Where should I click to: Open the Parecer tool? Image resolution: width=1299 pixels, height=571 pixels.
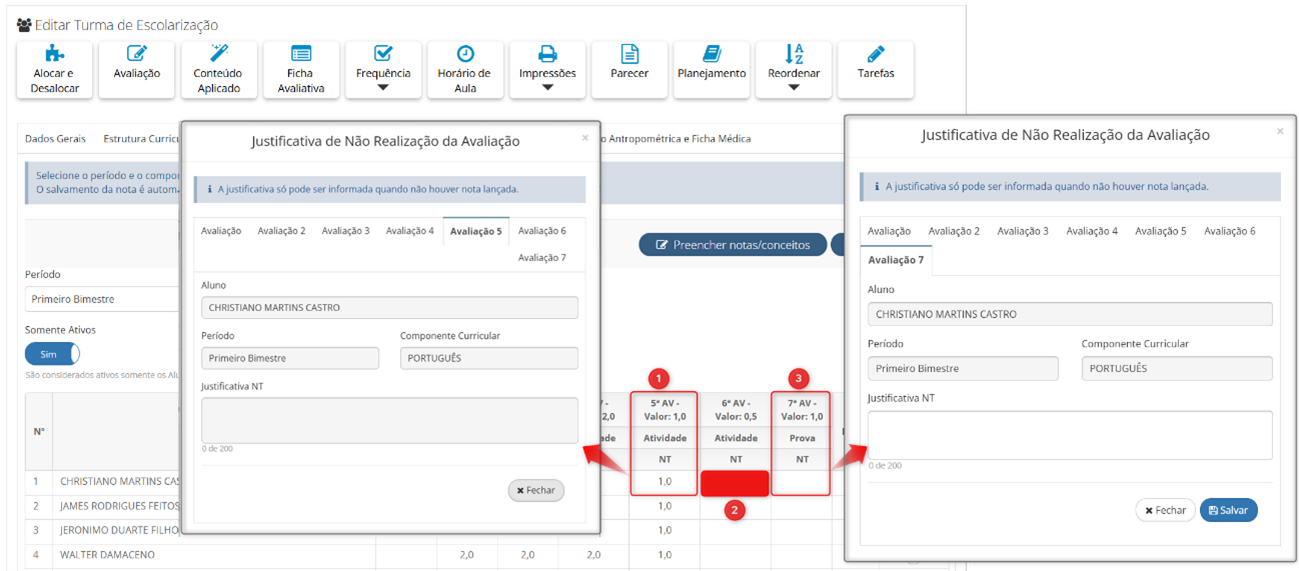pos(629,70)
